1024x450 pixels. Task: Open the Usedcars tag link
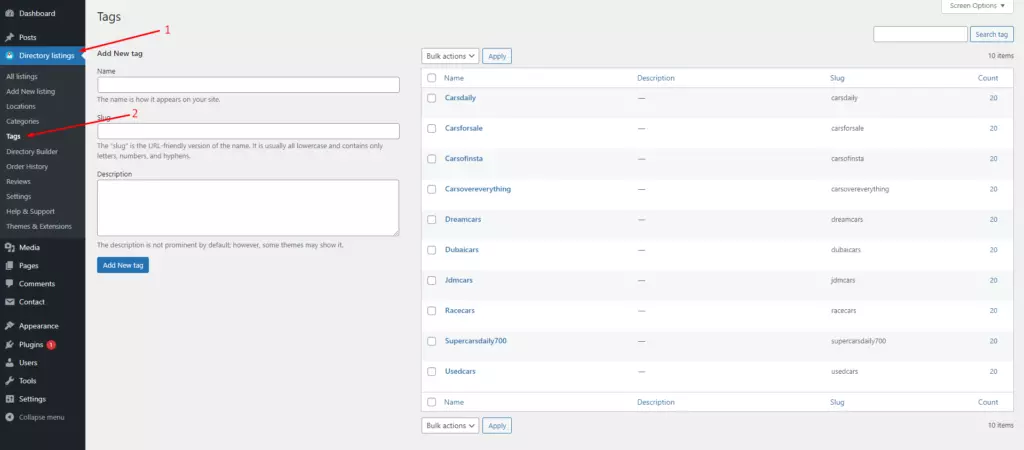click(x=460, y=372)
